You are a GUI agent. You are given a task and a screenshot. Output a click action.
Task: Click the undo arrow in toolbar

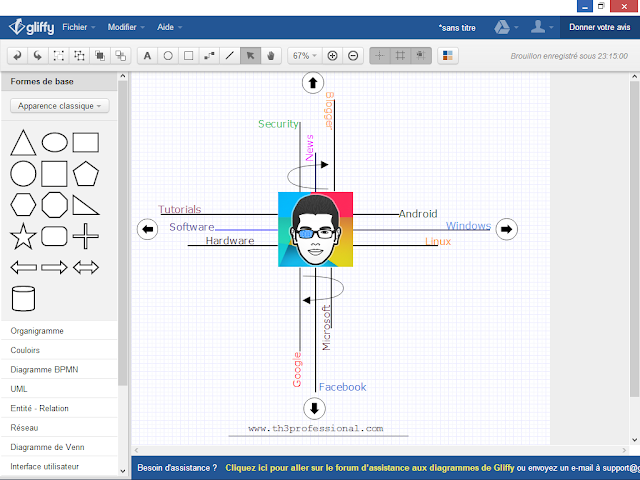pyautogui.click(x=17, y=56)
